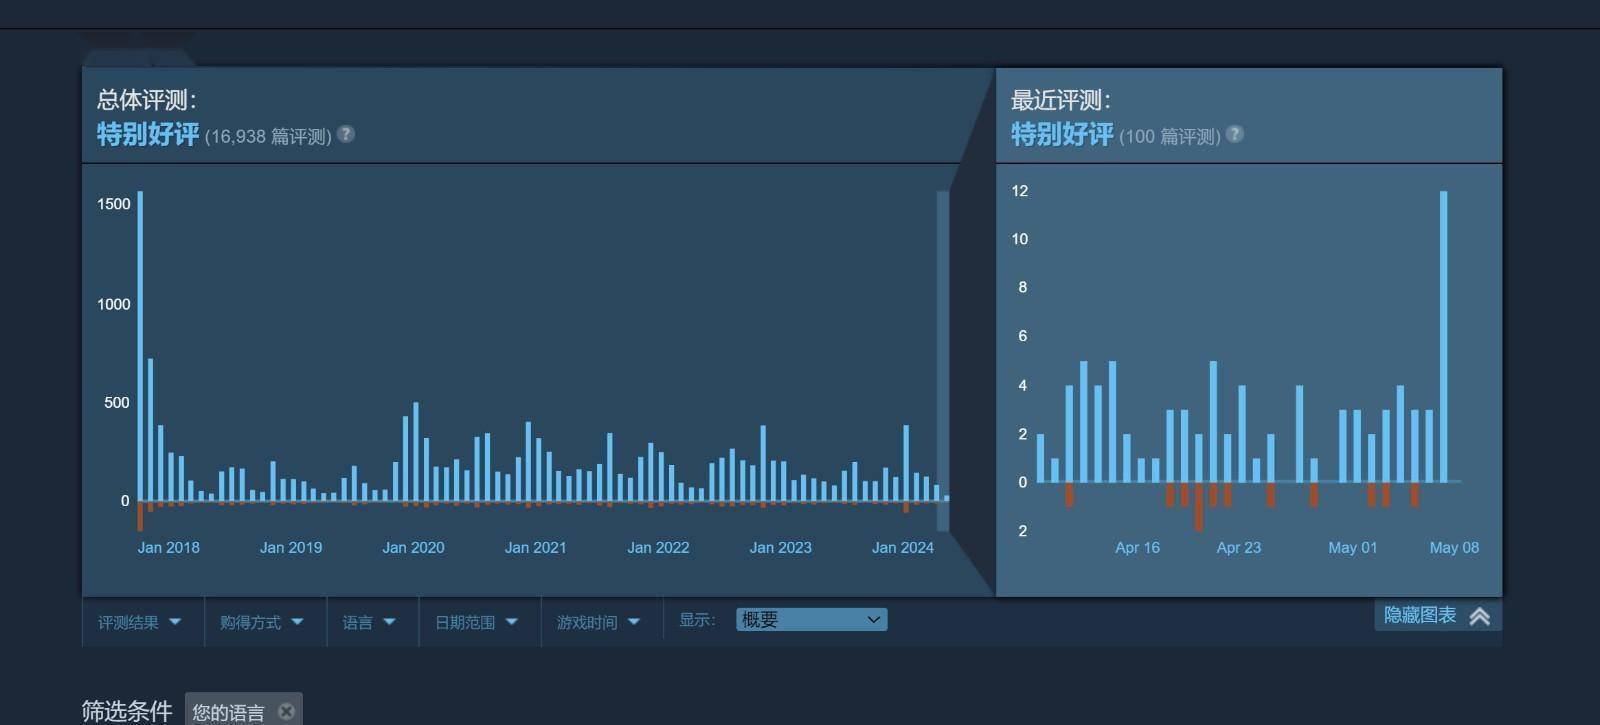The image size is (1600, 725).
Task: Click the Jan 2019 axis label
Action: pos(291,547)
